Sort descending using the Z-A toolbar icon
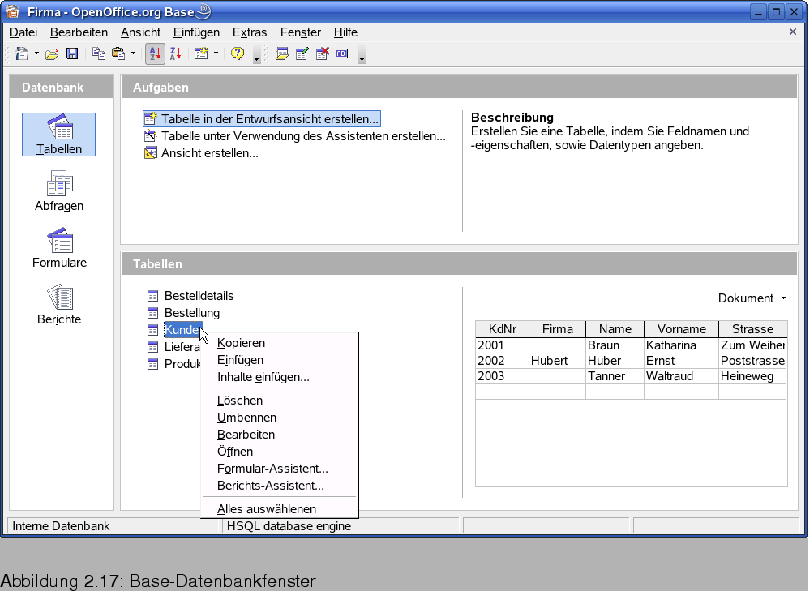This screenshot has width=808, height=591. (174, 53)
